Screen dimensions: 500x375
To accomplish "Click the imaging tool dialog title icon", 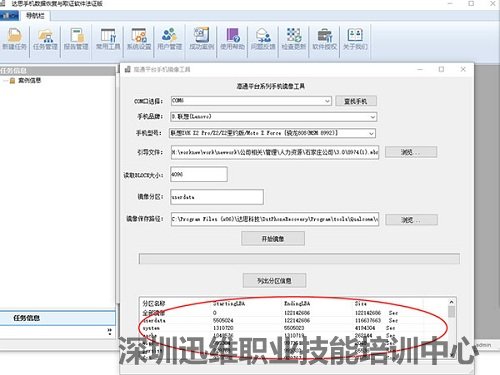I will pos(127,69).
